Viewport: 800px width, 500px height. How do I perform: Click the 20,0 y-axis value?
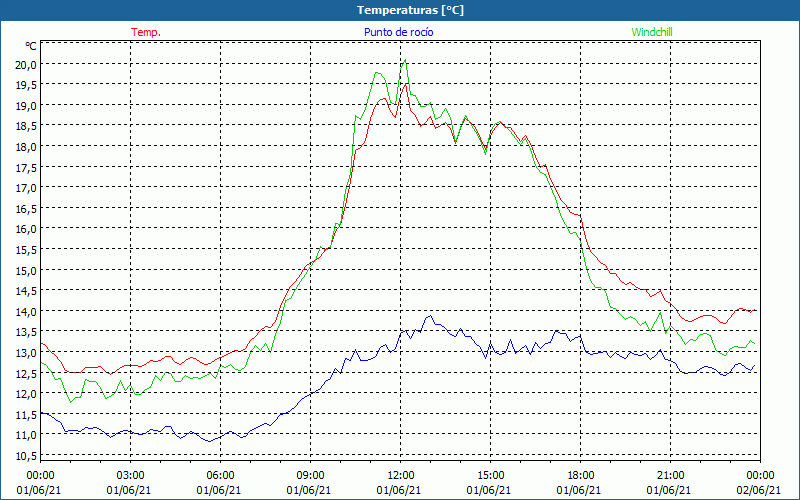pos(27,64)
